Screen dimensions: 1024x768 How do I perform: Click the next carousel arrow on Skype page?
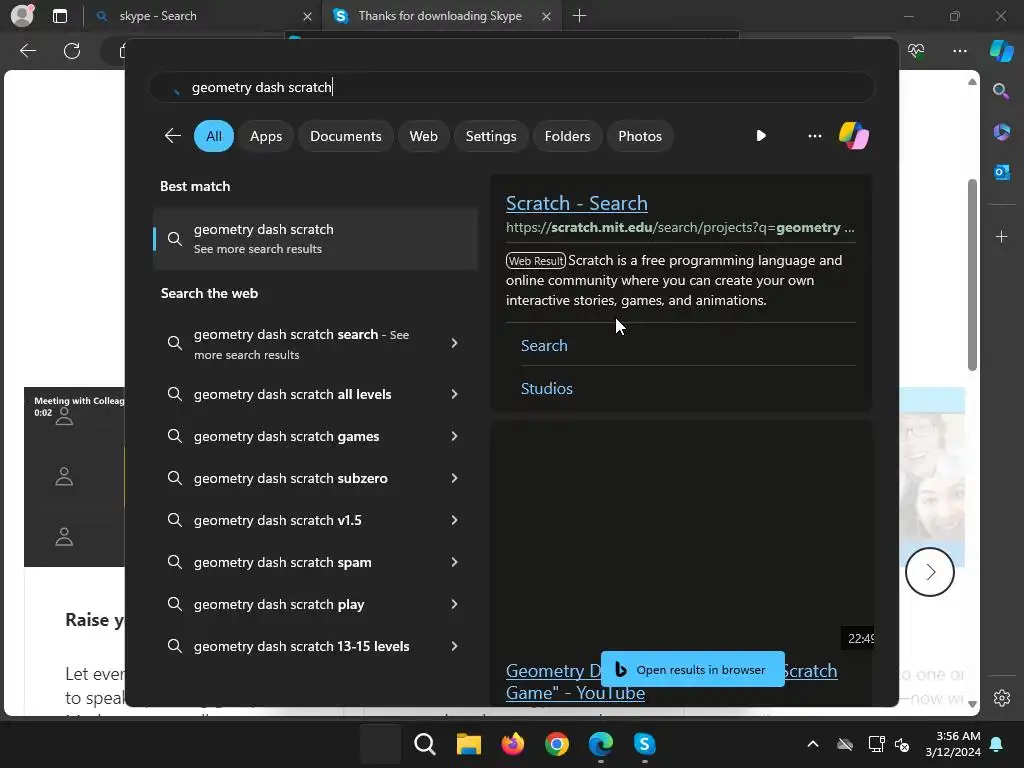click(929, 572)
